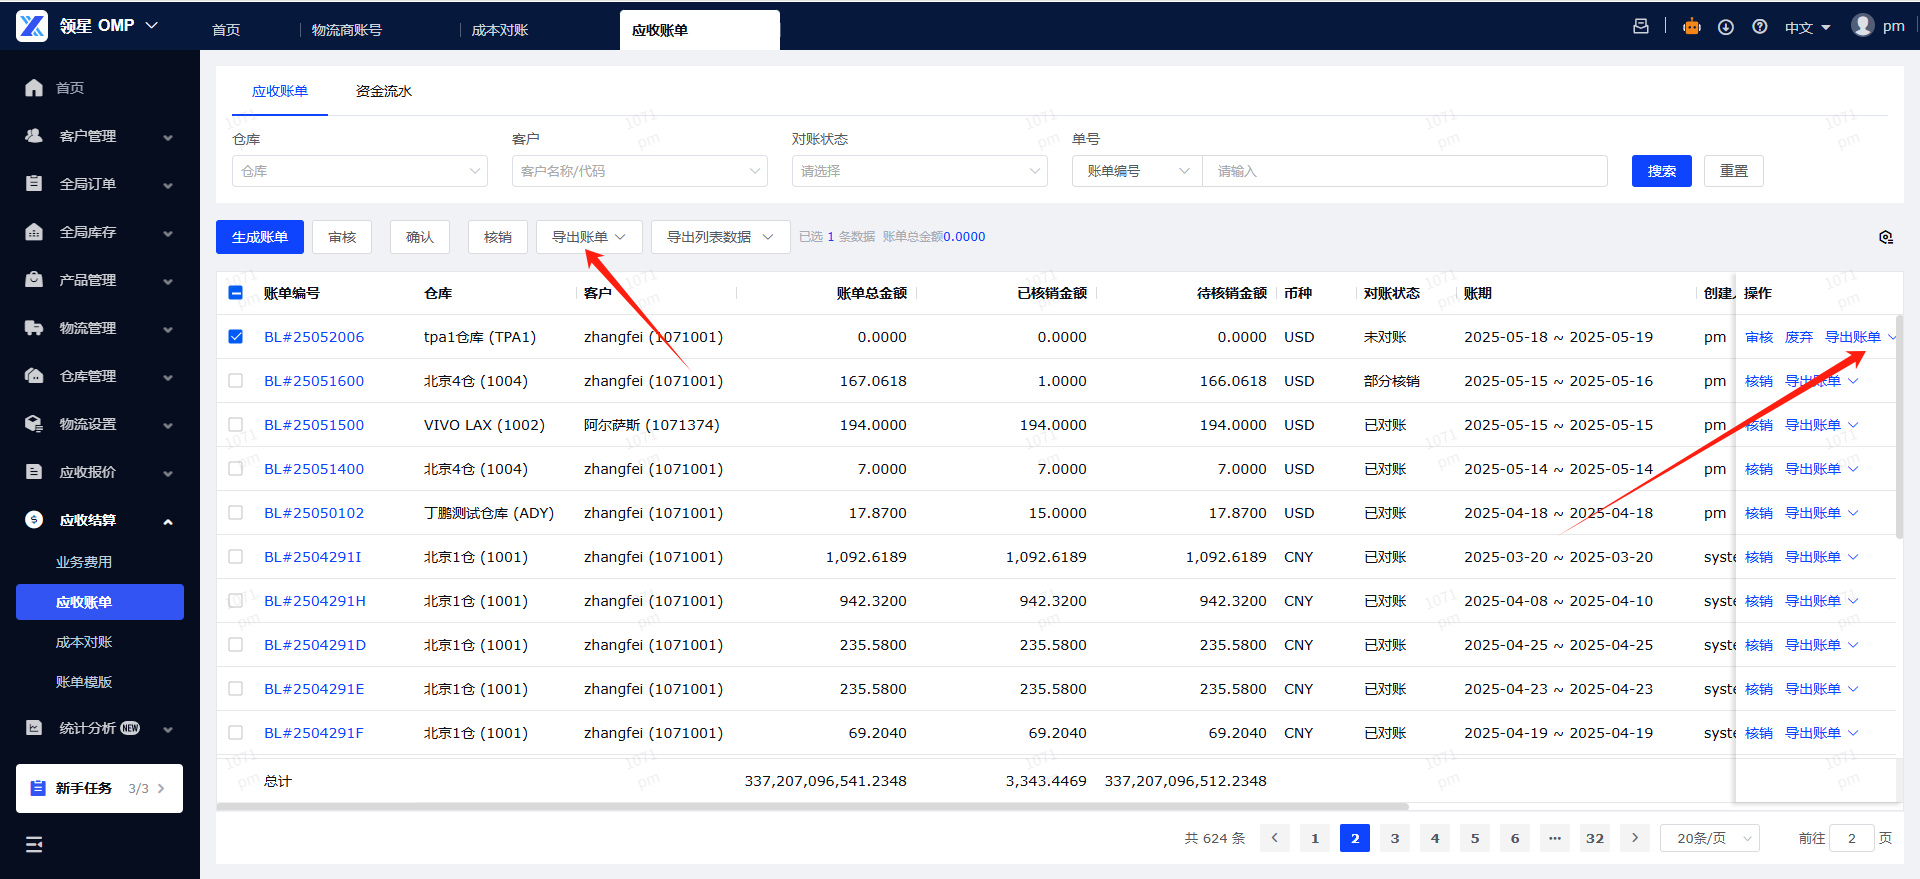Open the 导出列表数据 dropdown
Screen dimensions: 1920x879
click(720, 237)
